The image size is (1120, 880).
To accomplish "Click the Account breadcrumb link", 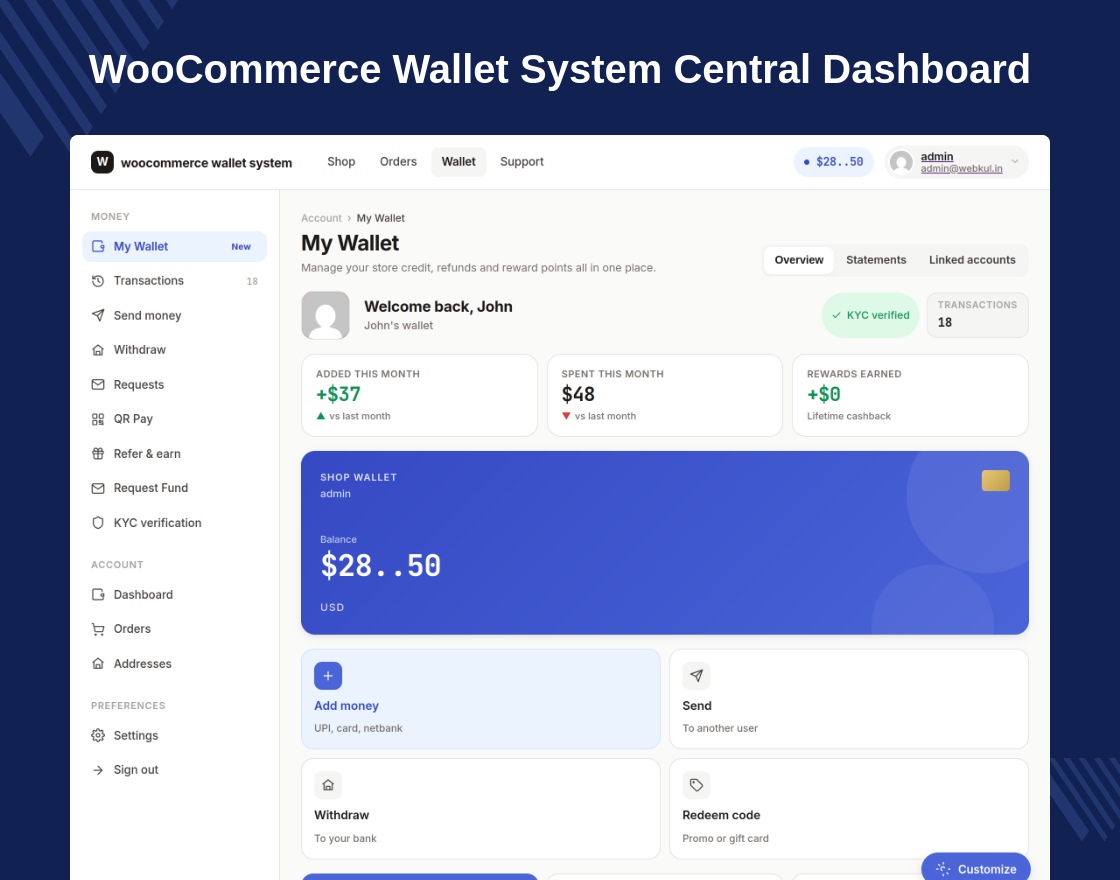I will tap(321, 218).
